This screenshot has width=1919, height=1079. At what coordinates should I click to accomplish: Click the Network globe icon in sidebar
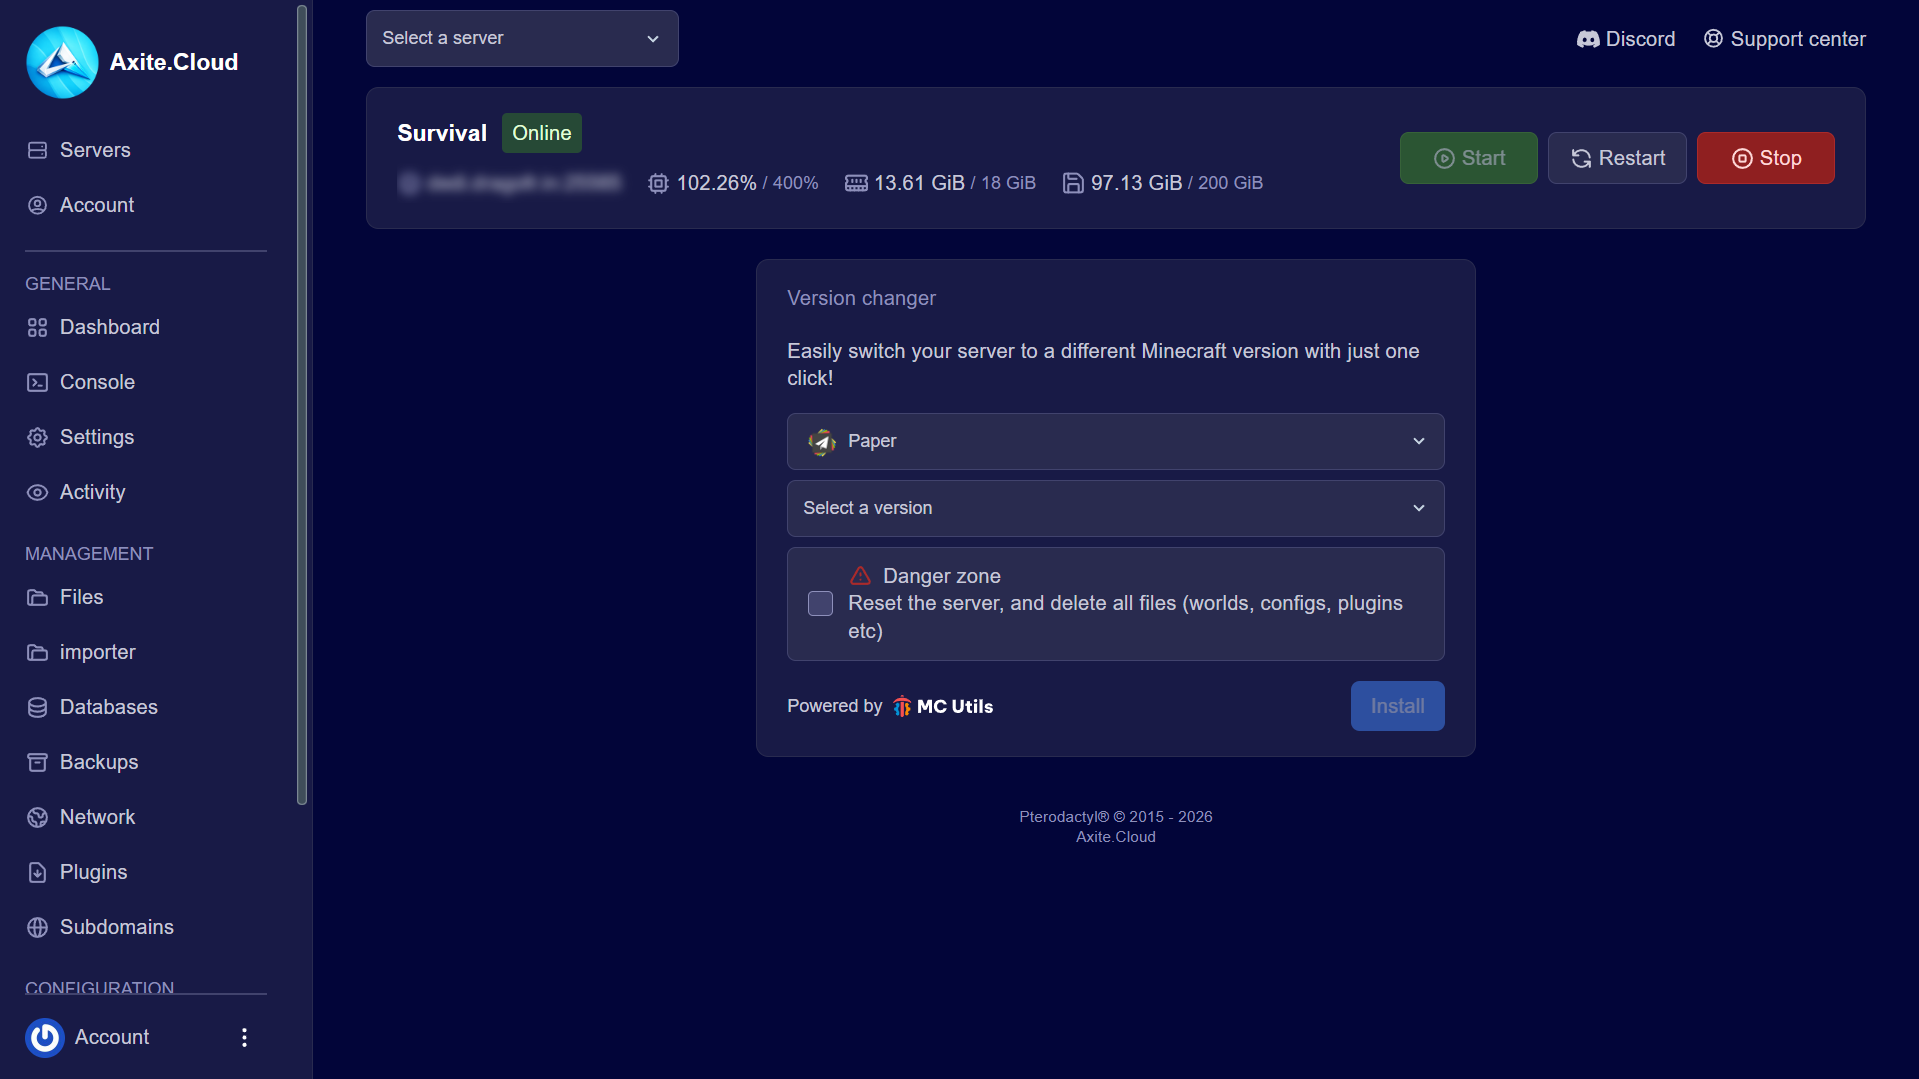pos(37,817)
